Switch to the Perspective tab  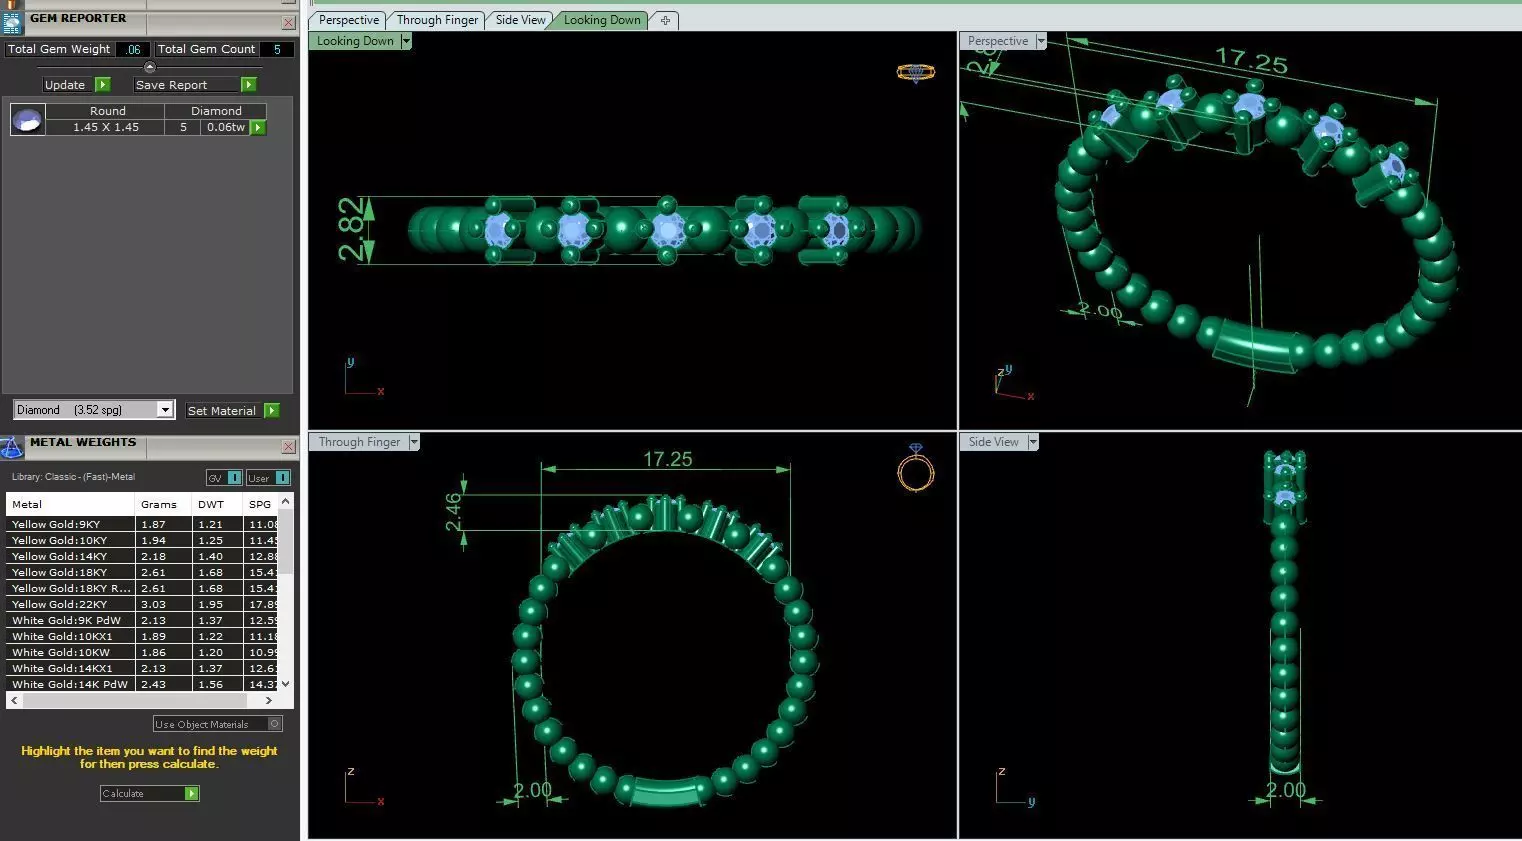pos(349,20)
